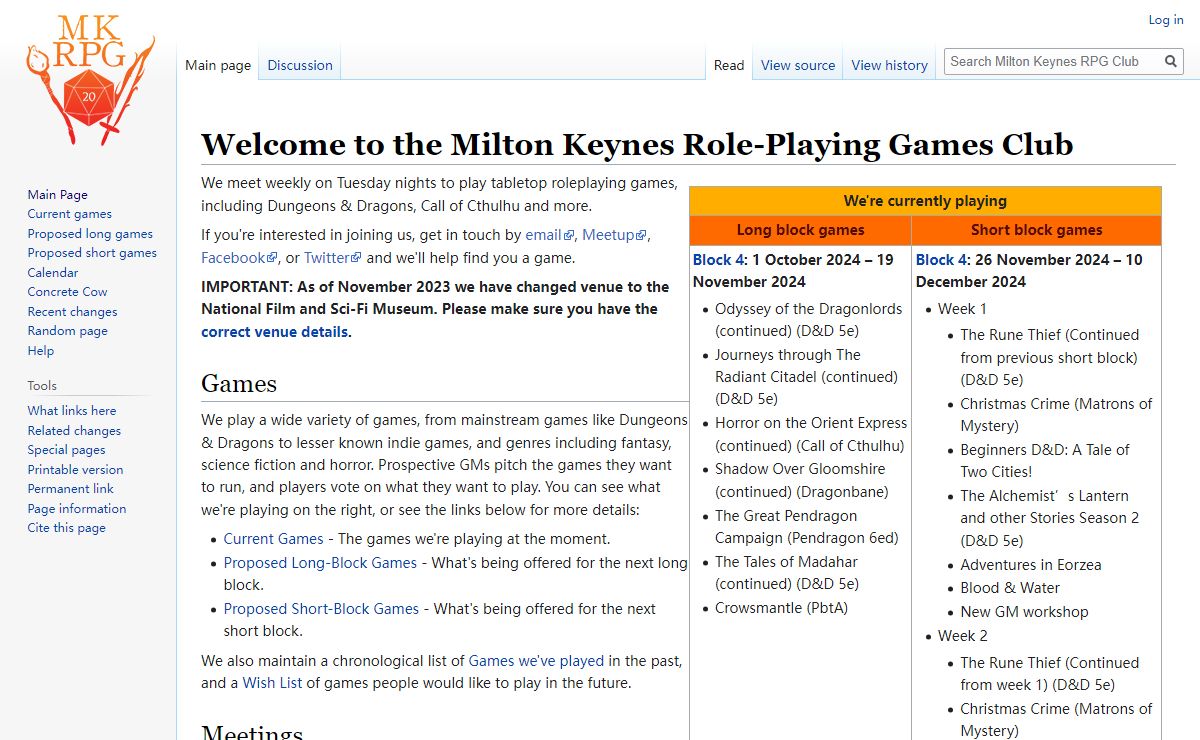
Task: Open Cite this page tool
Action: 66,528
